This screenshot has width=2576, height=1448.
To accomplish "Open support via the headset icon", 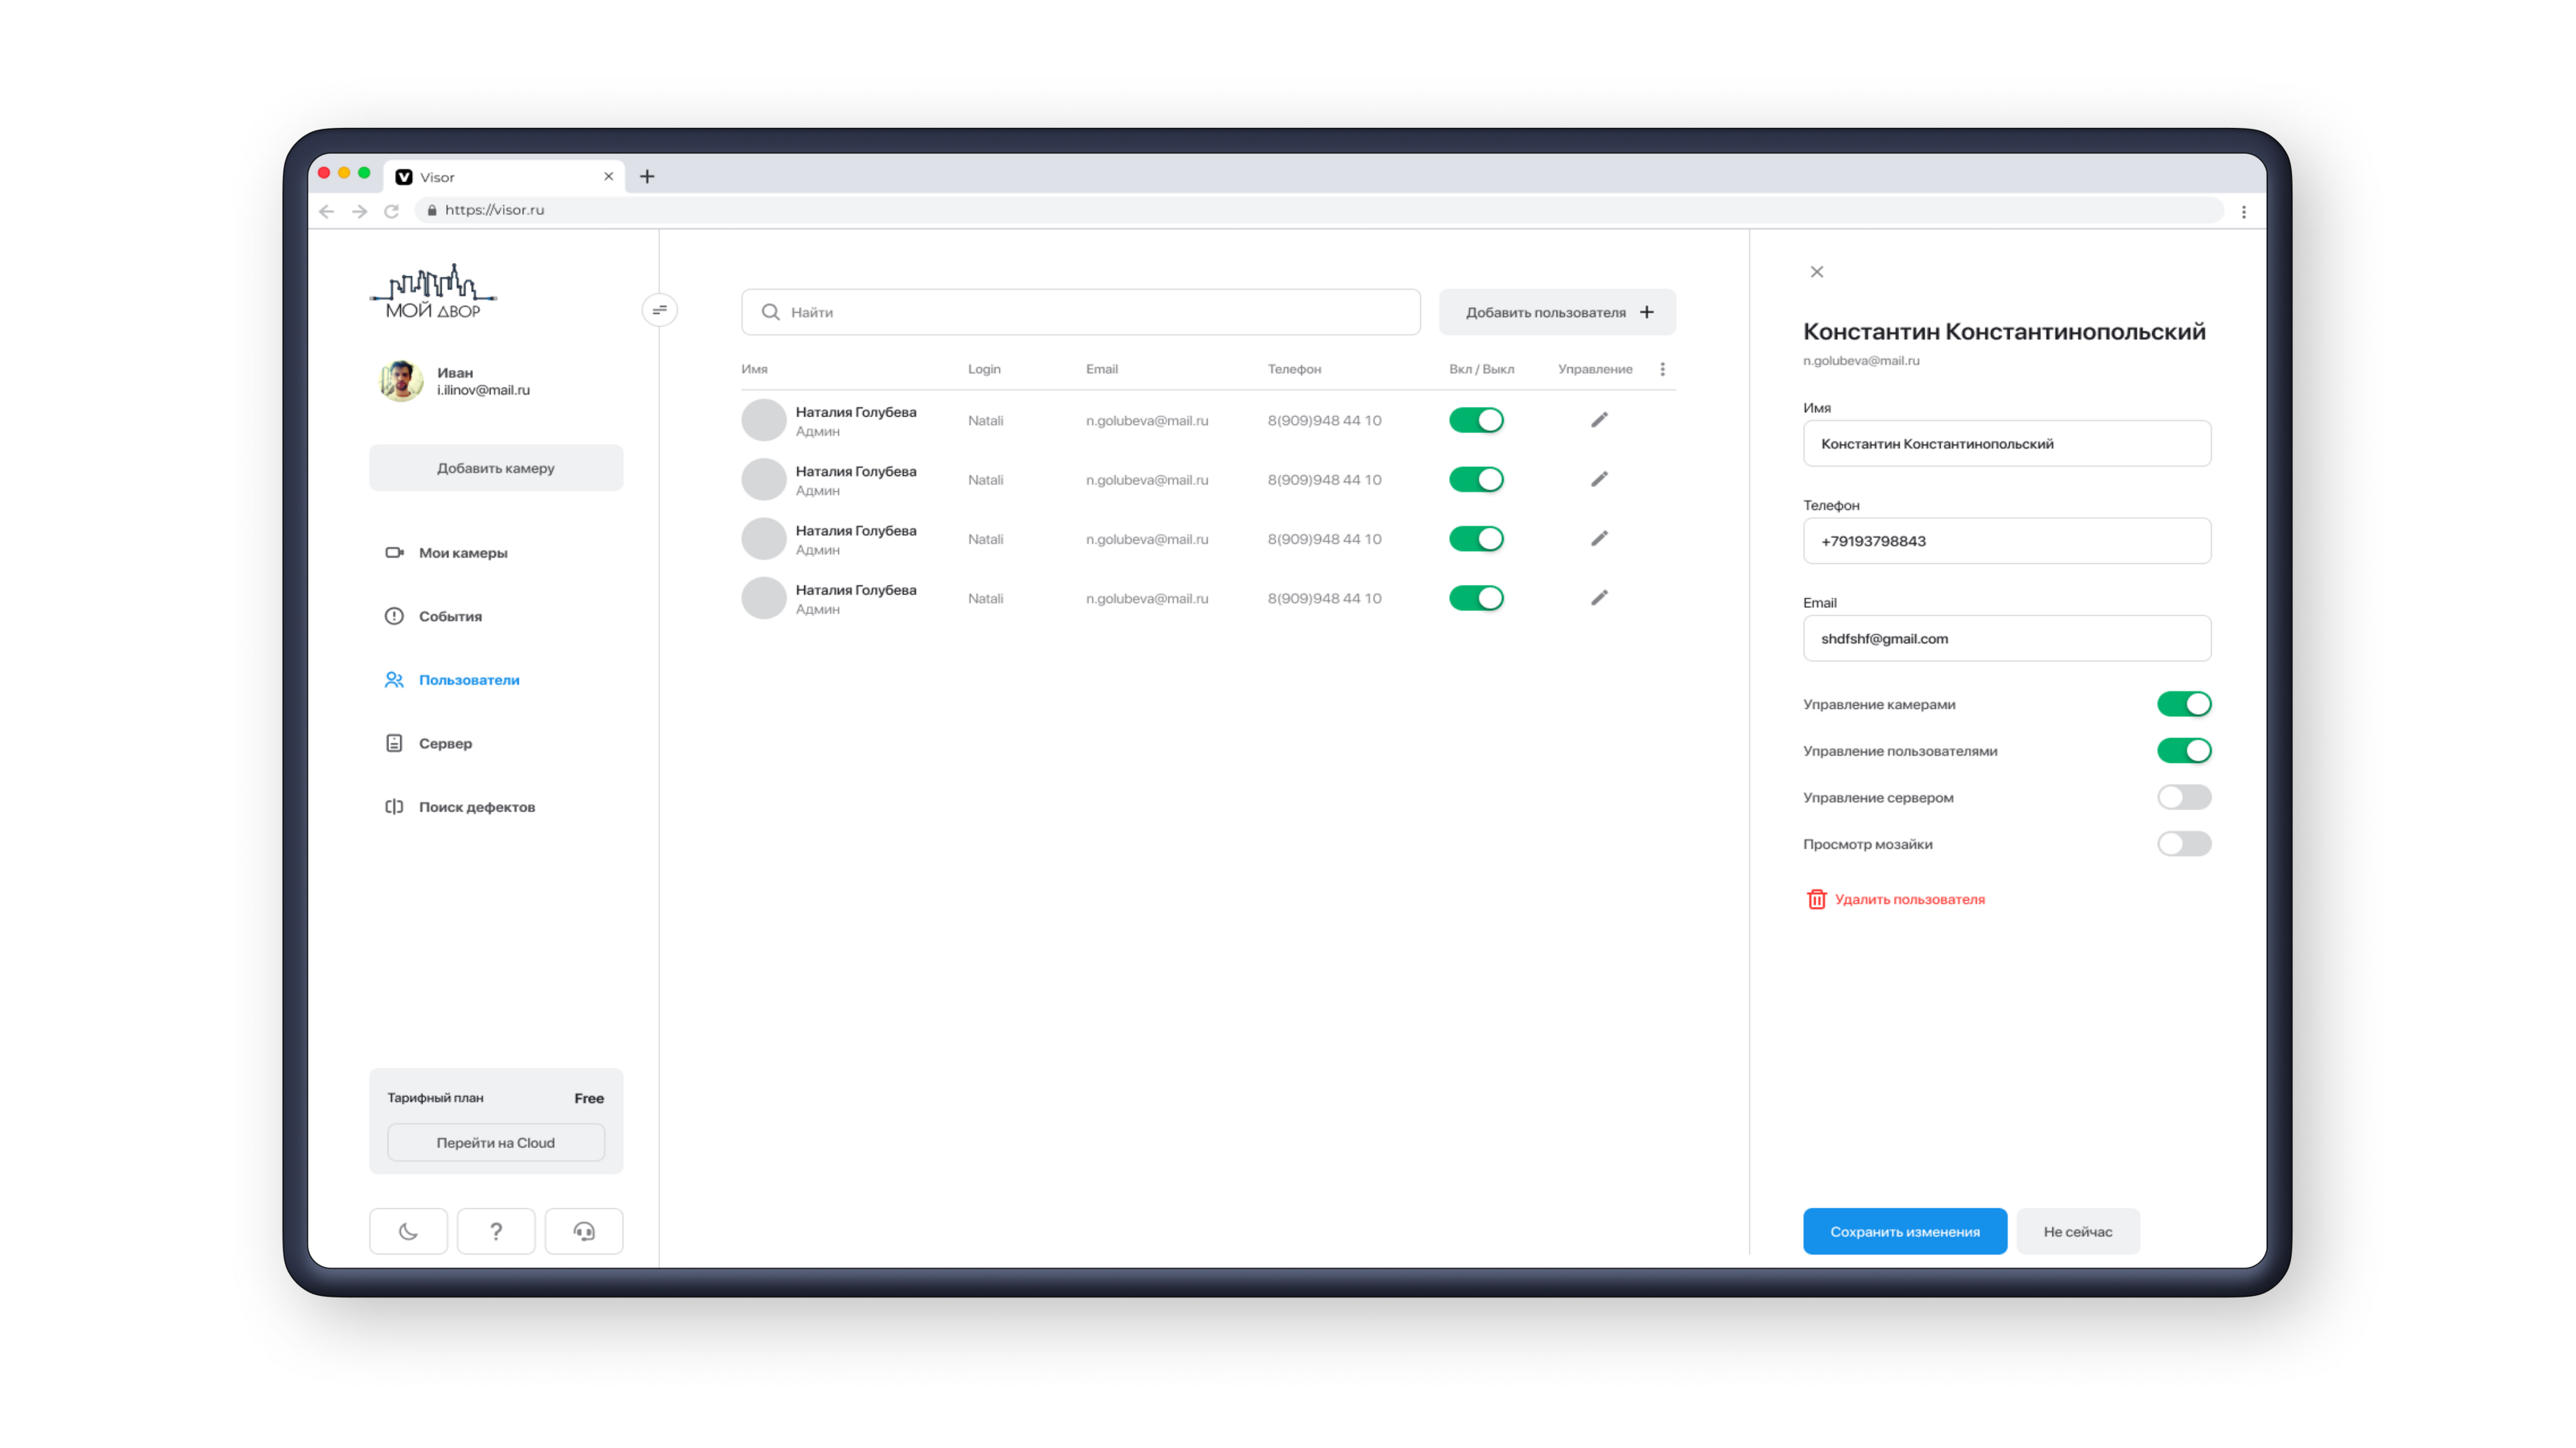I will 584,1231.
